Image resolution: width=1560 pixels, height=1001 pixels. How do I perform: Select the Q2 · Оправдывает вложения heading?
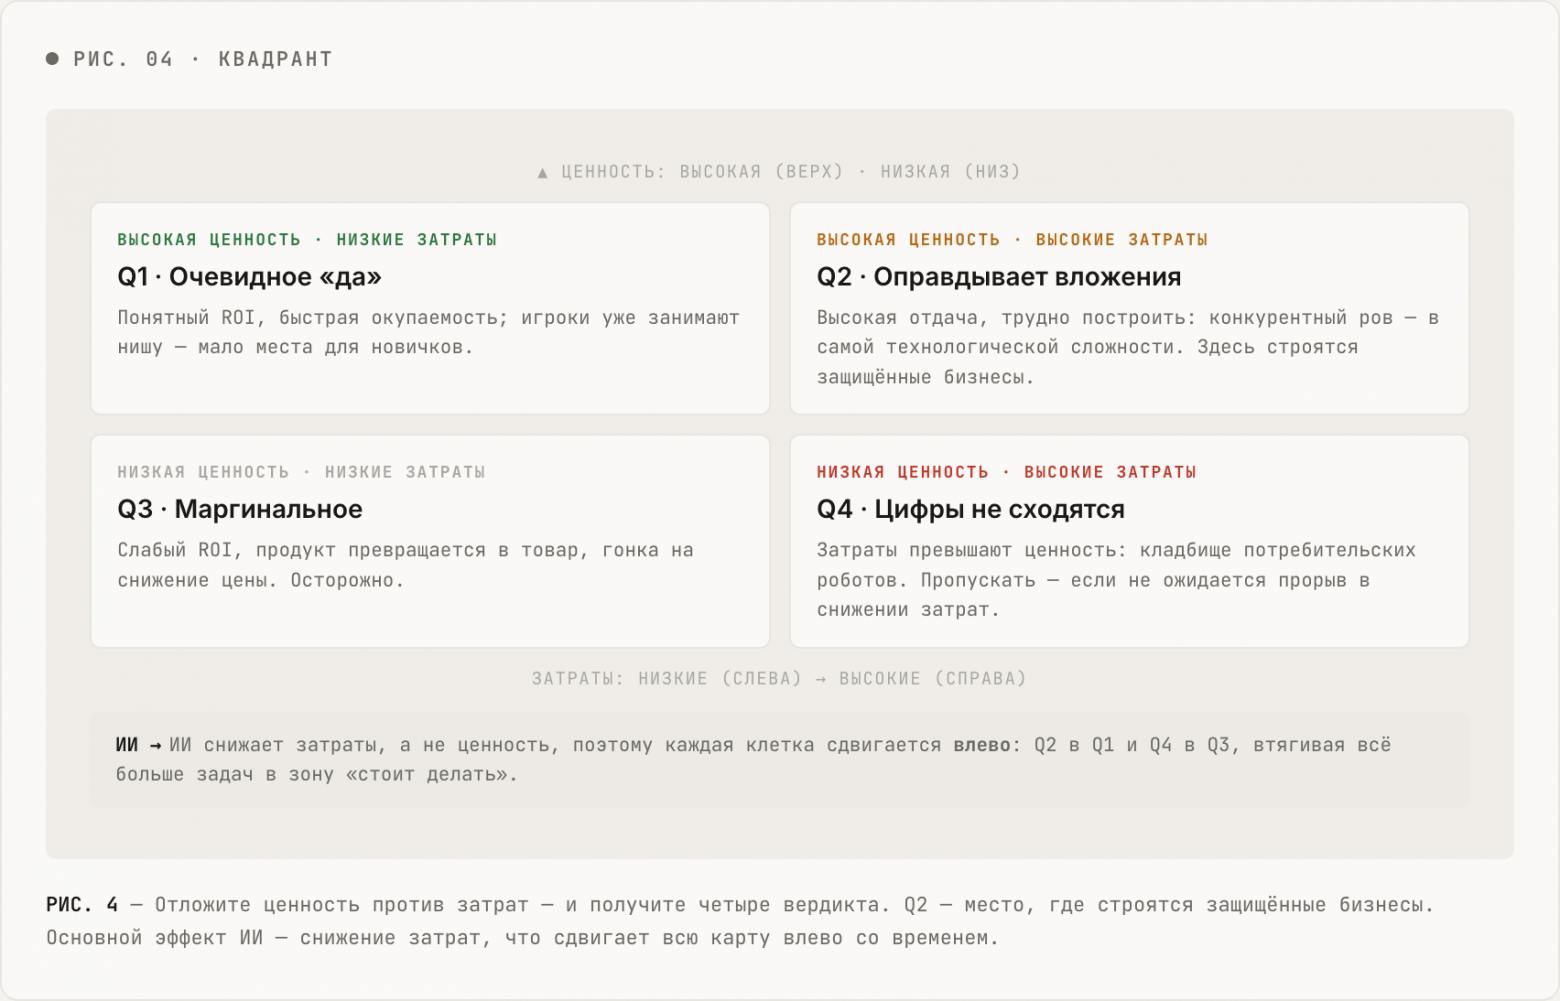tap(999, 277)
